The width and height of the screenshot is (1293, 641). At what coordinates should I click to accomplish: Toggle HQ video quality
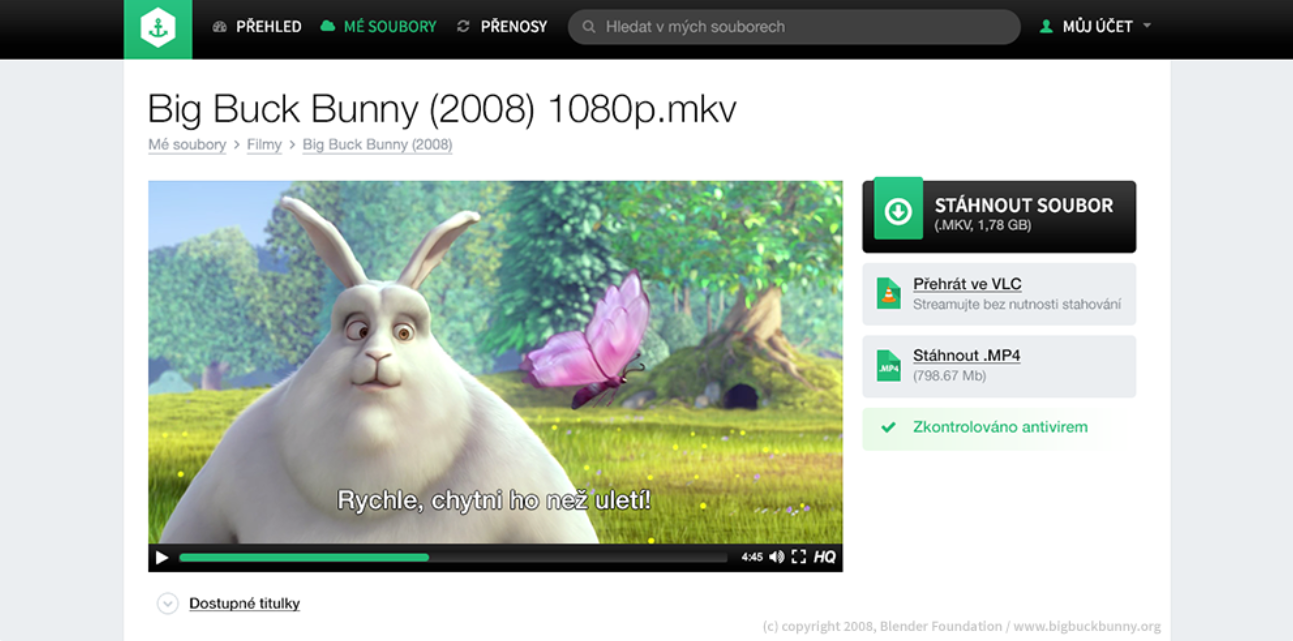point(824,557)
